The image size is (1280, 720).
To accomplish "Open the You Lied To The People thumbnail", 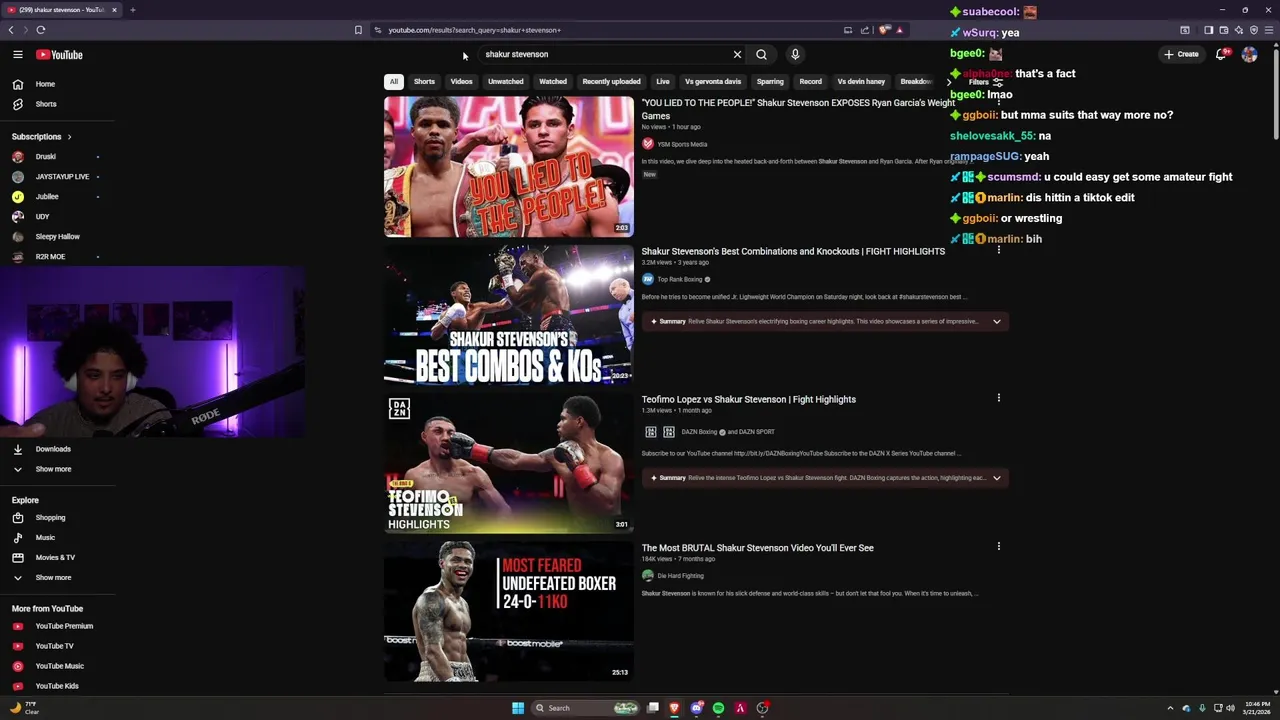I will tap(509, 167).
